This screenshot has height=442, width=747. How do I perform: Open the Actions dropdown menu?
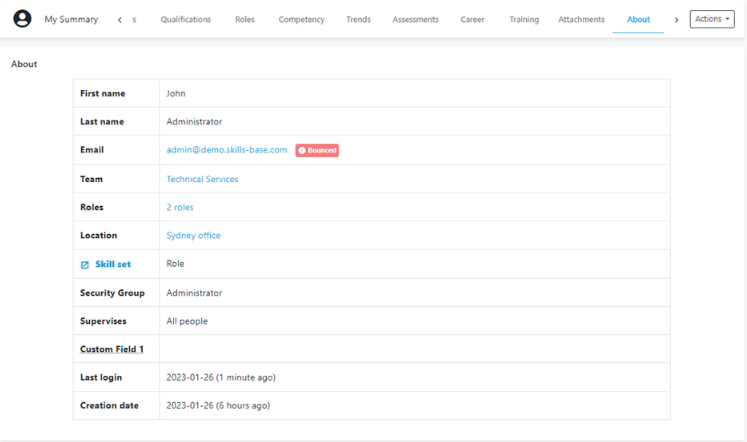point(712,19)
